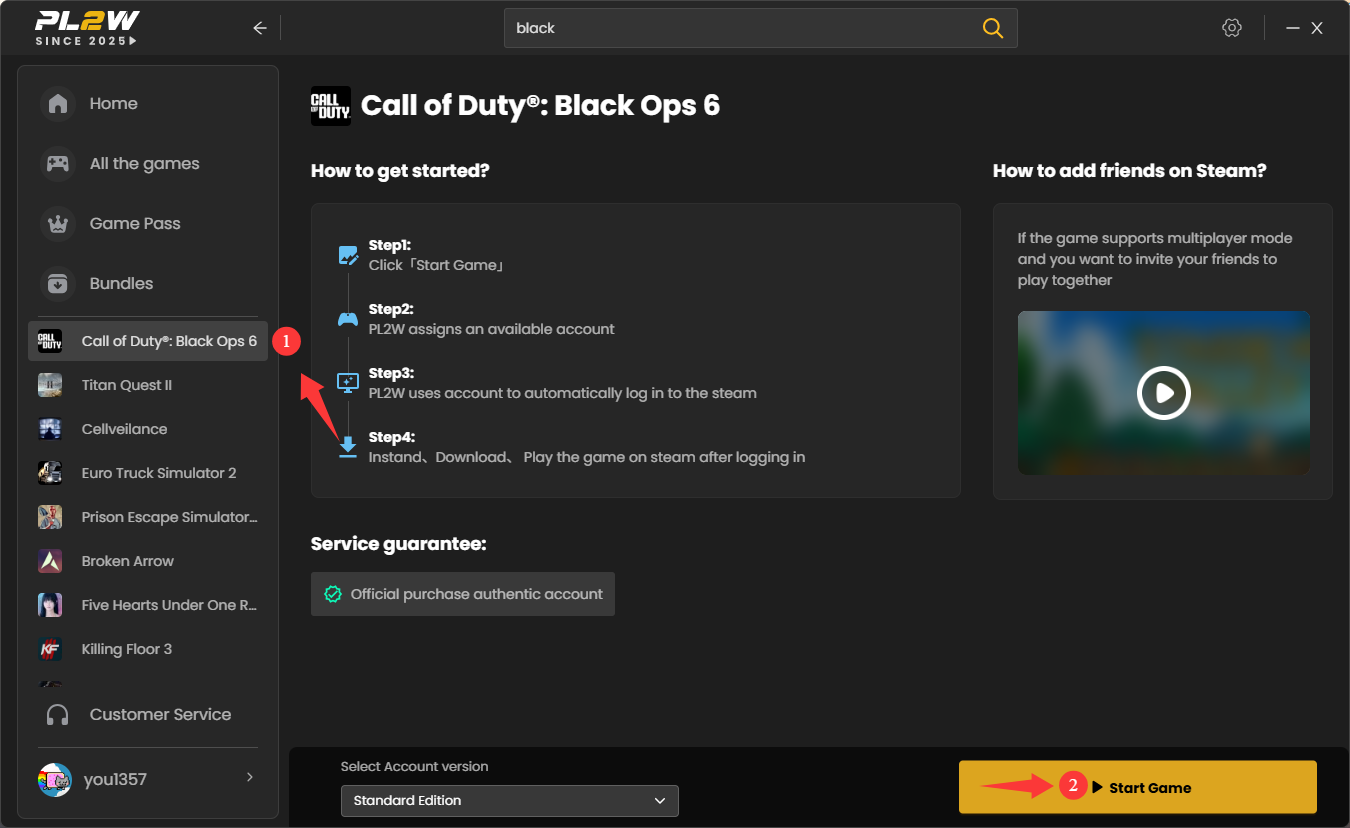Click the Call of Duty sidebar thumbnail icon
This screenshot has width=1350, height=828.
[50, 341]
